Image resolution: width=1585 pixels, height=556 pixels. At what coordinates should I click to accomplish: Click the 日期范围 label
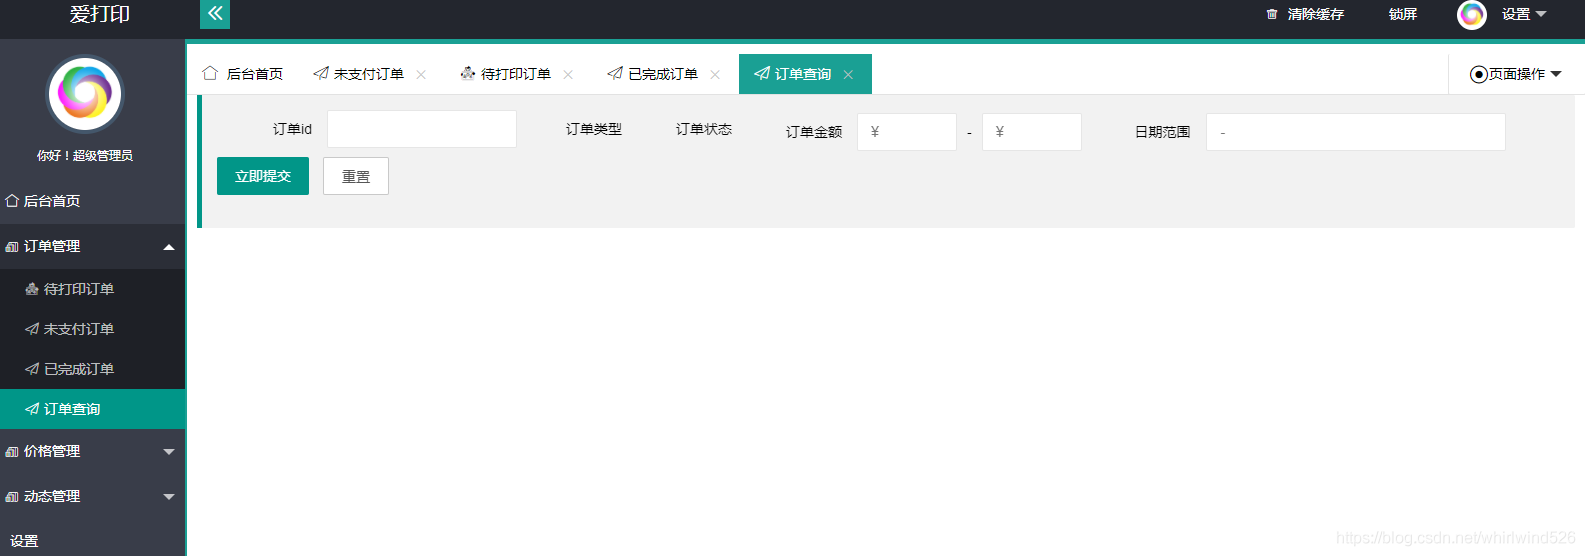tap(1163, 132)
